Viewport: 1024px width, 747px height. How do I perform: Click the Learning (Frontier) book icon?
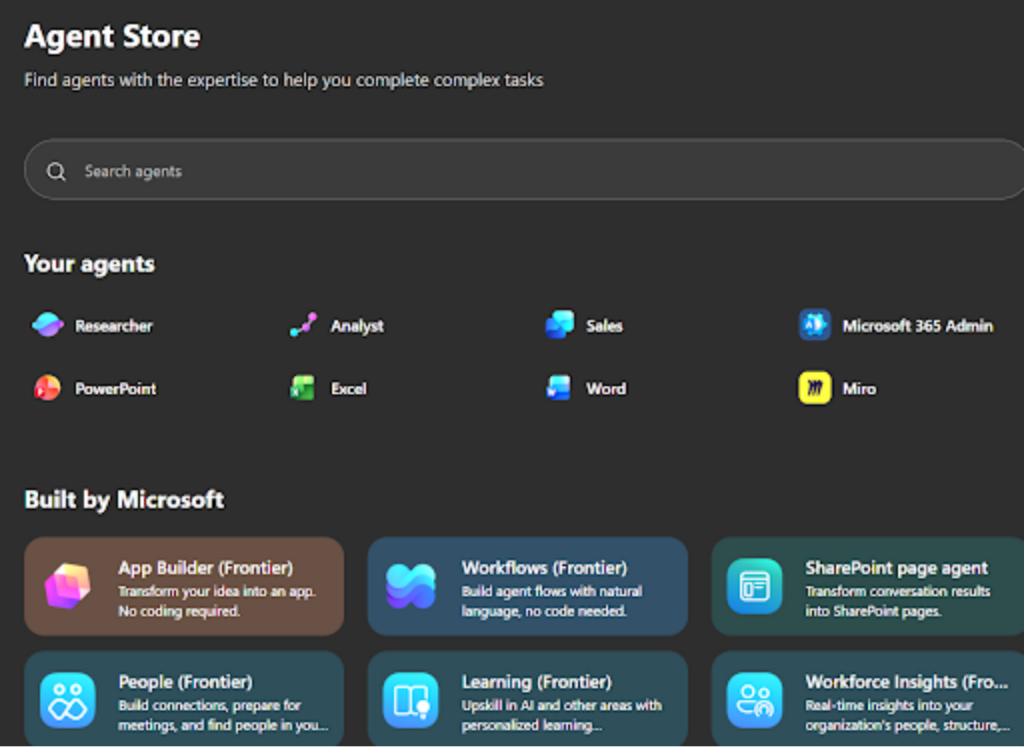pos(411,700)
